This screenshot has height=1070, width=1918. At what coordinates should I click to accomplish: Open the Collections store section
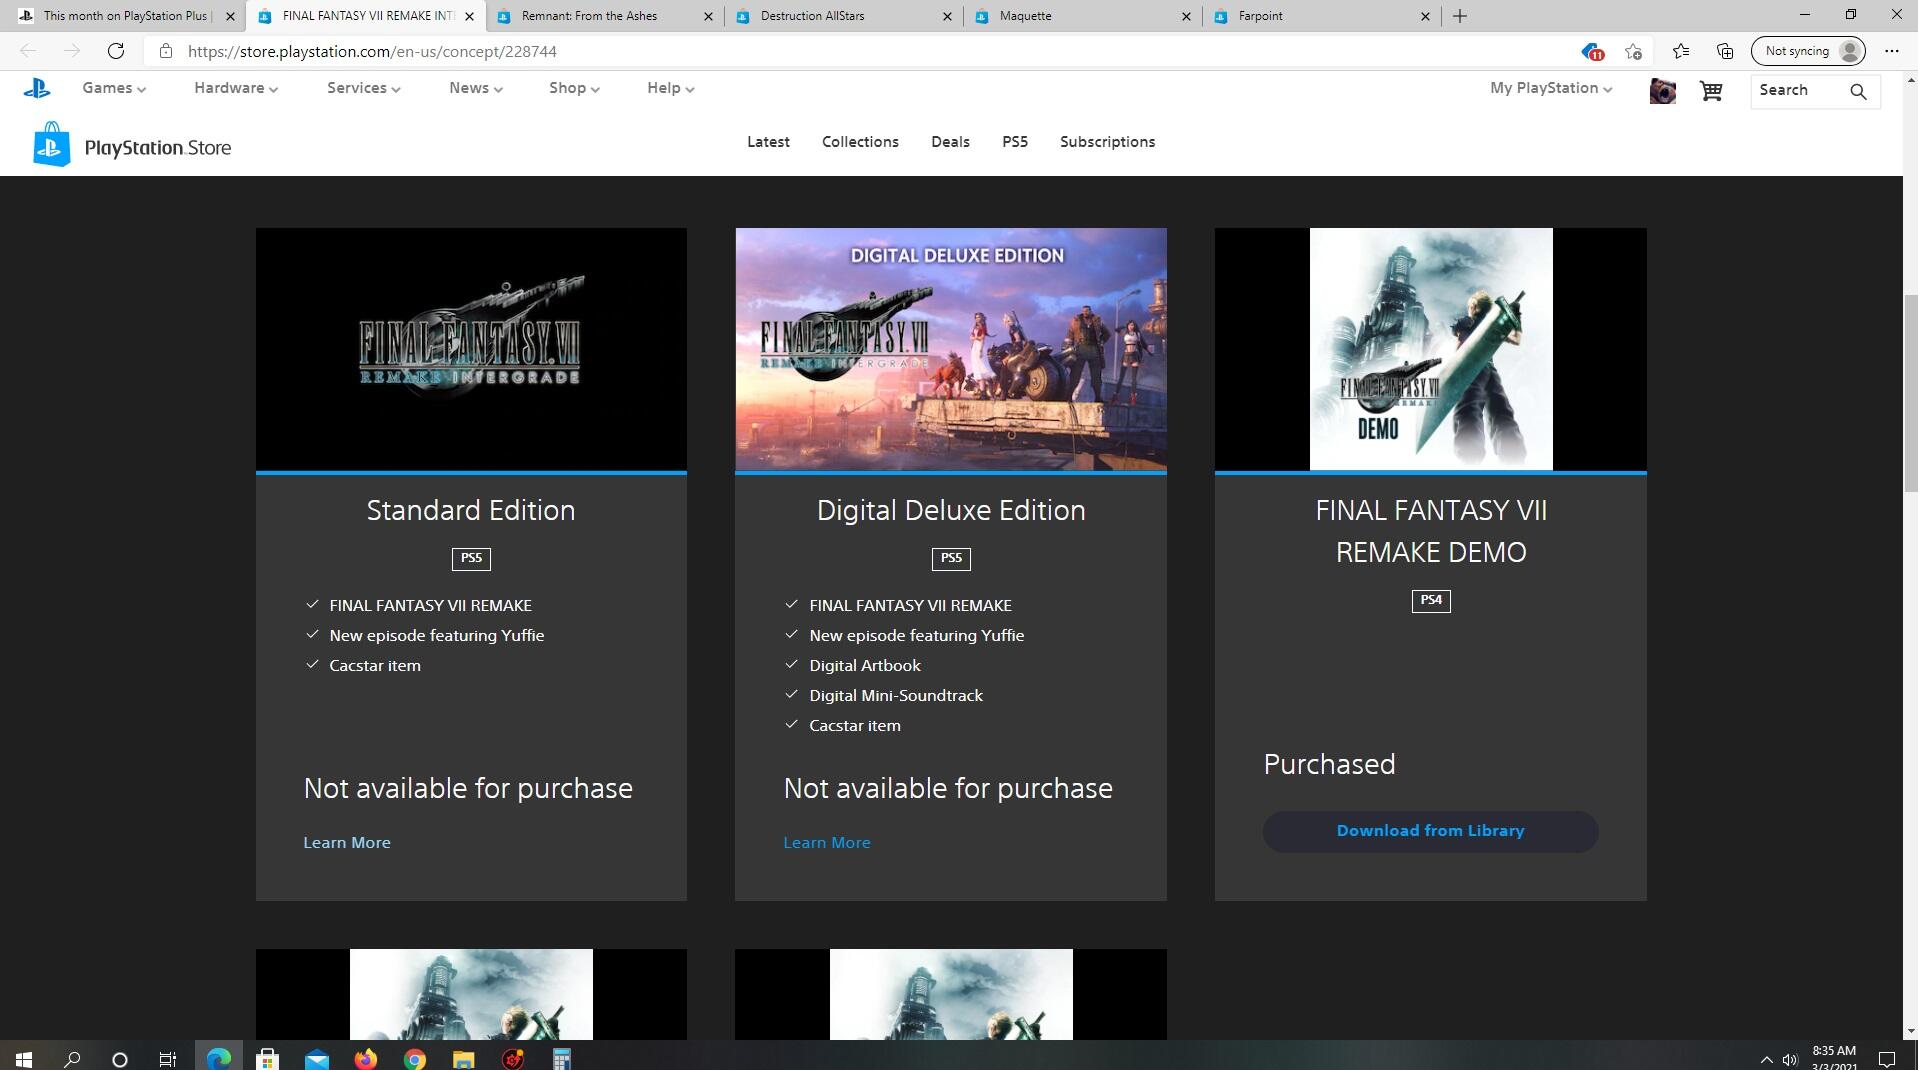tap(860, 142)
